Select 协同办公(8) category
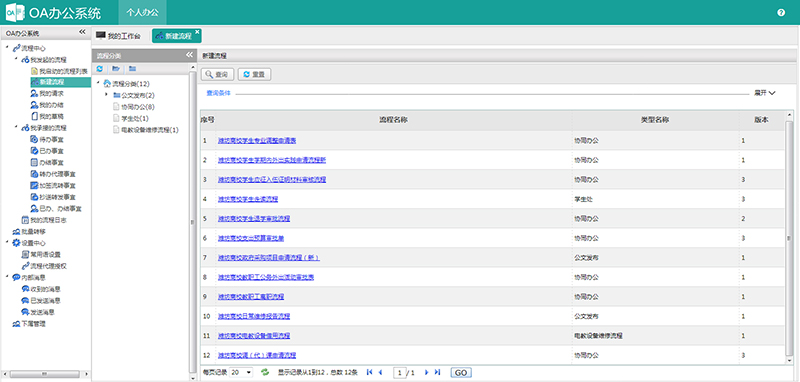 137,107
